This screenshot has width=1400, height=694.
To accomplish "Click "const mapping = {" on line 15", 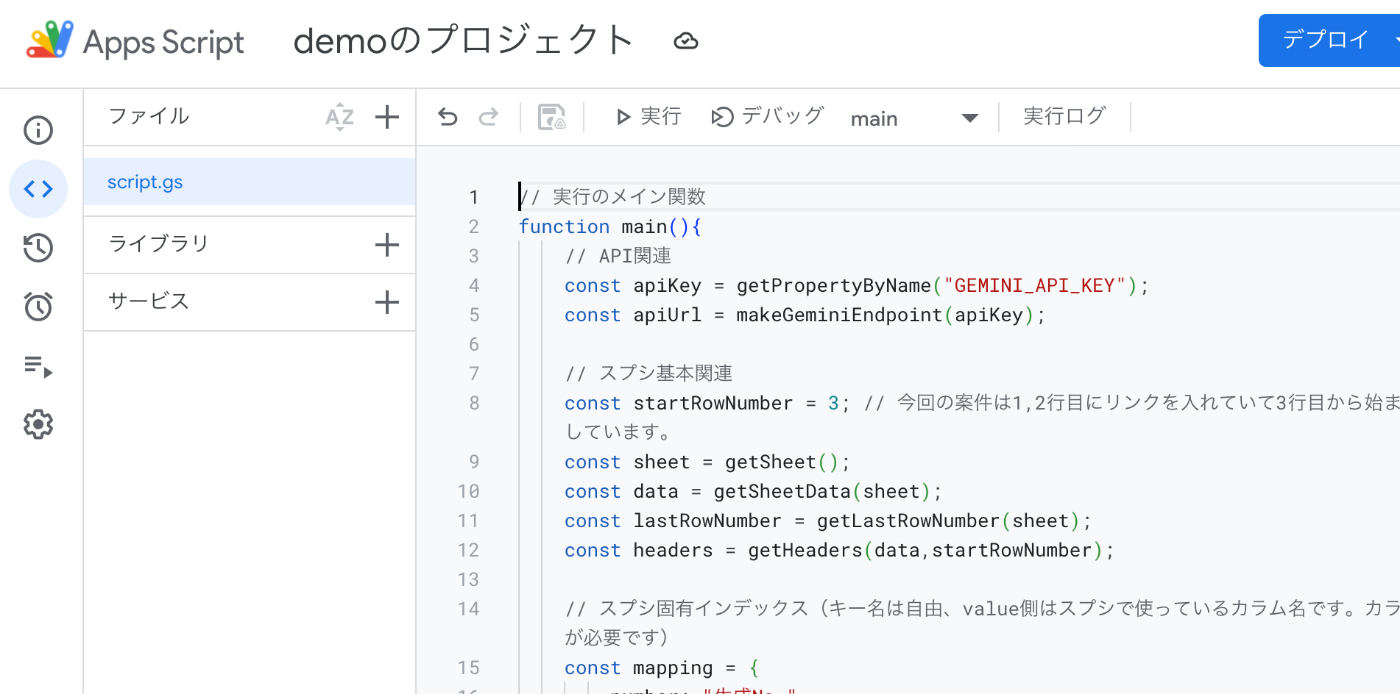I will coord(662,668).
